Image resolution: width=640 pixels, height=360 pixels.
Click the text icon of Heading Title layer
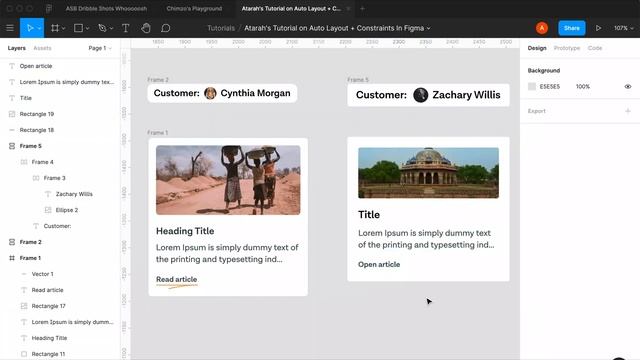[x=24, y=338]
